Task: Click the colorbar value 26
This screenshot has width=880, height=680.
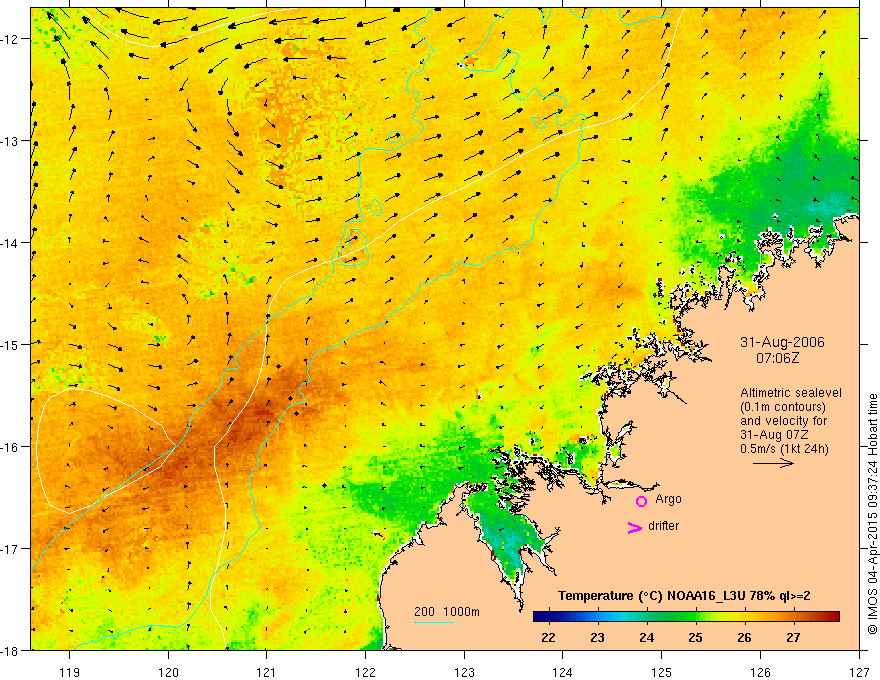Action: [x=744, y=637]
